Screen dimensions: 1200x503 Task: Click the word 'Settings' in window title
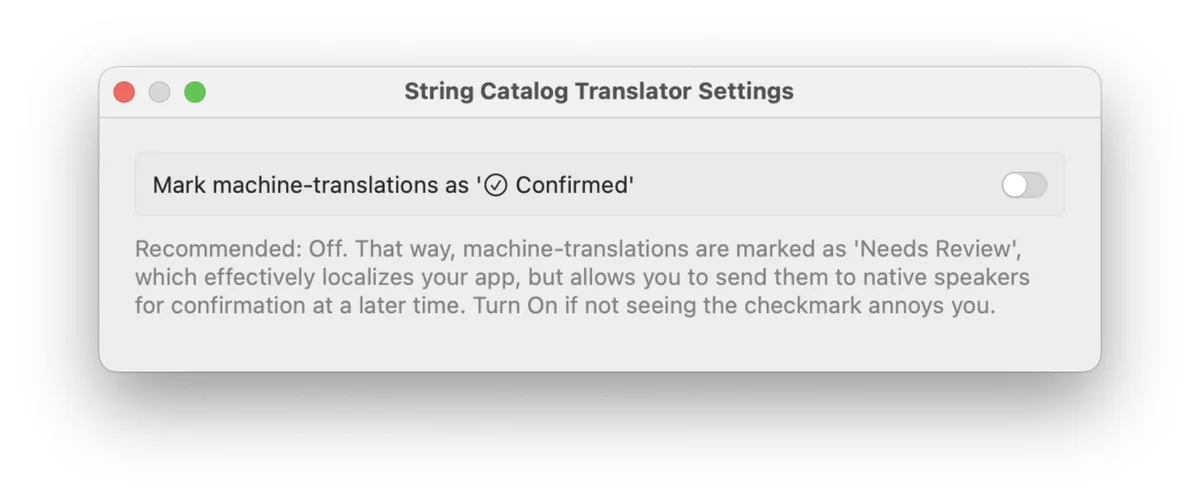[x=746, y=92]
